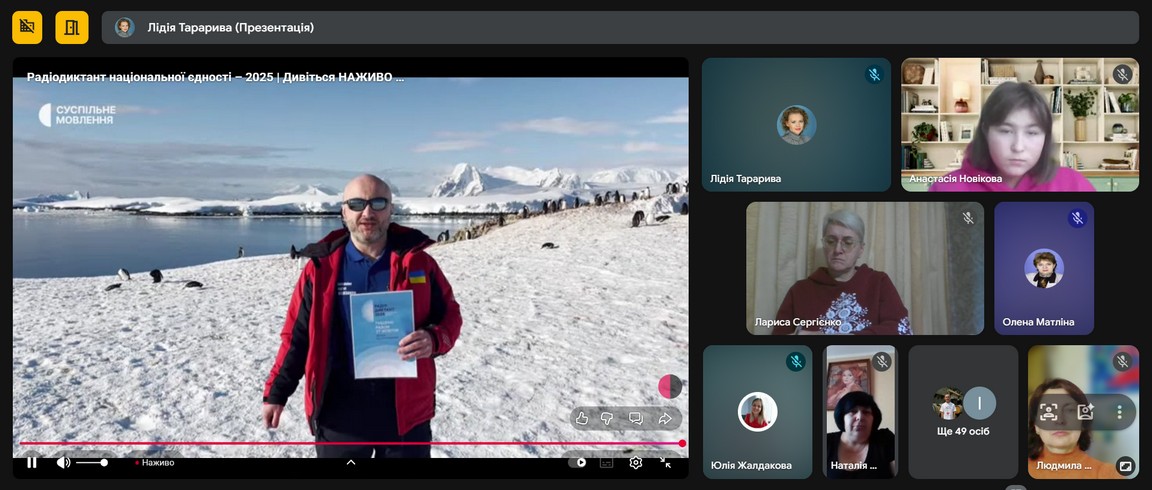Toggle subtitles button in video player
The height and width of the screenshot is (490, 1152).
coord(606,462)
